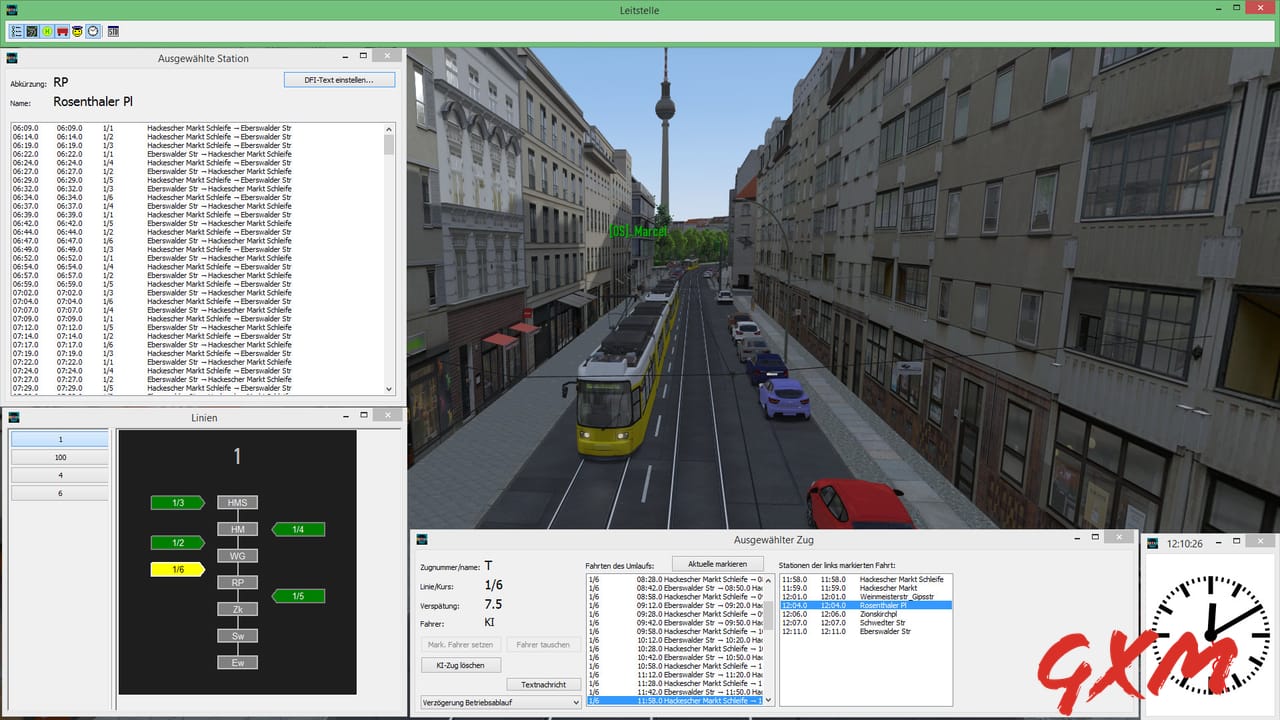Open the stations tool with the green H icon
Viewport: 1280px width, 720px height.
tap(46, 31)
